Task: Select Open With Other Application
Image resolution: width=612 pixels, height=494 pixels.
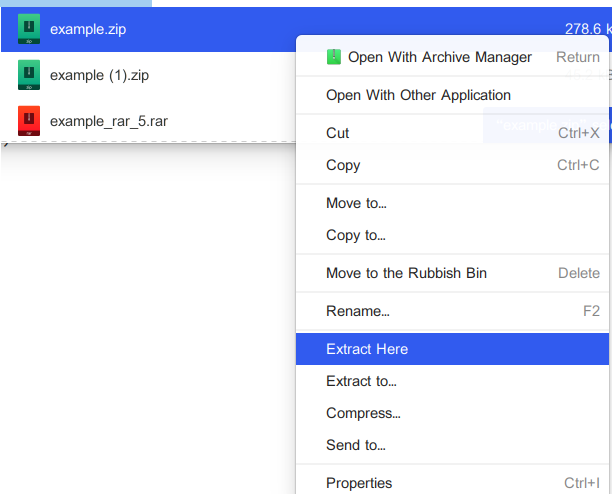Action: 418,95
